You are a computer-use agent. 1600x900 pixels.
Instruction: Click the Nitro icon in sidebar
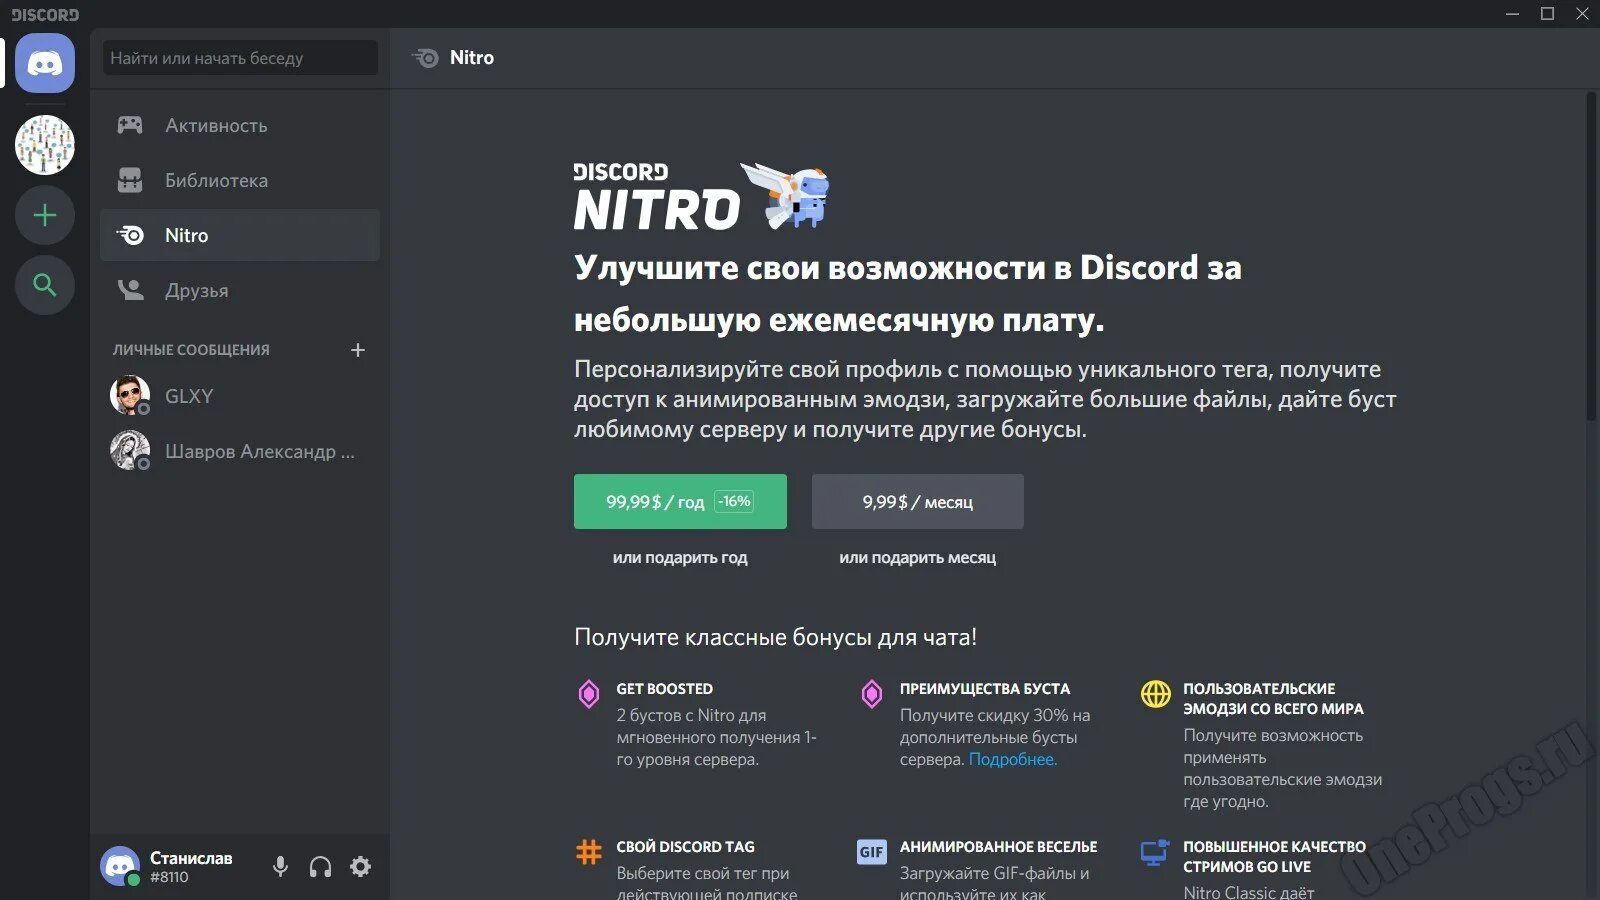(130, 235)
